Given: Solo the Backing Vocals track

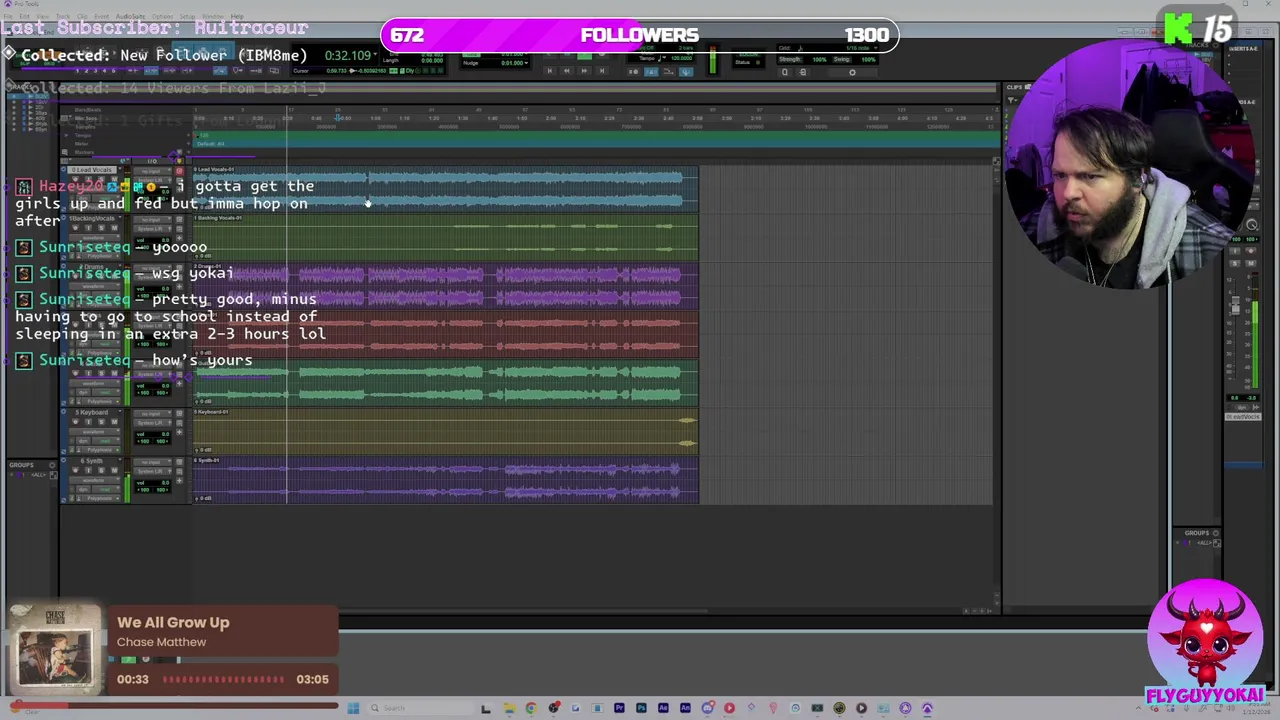Looking at the screenshot, I should coord(101,227).
